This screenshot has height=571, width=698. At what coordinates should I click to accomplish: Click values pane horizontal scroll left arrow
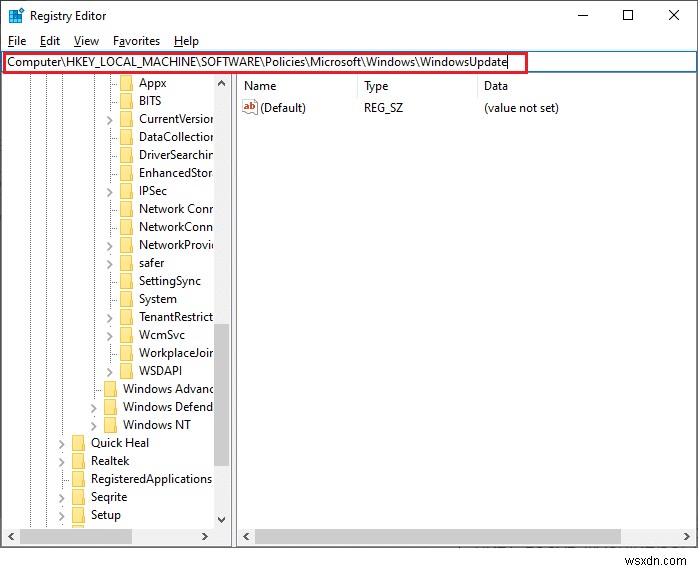coord(246,536)
